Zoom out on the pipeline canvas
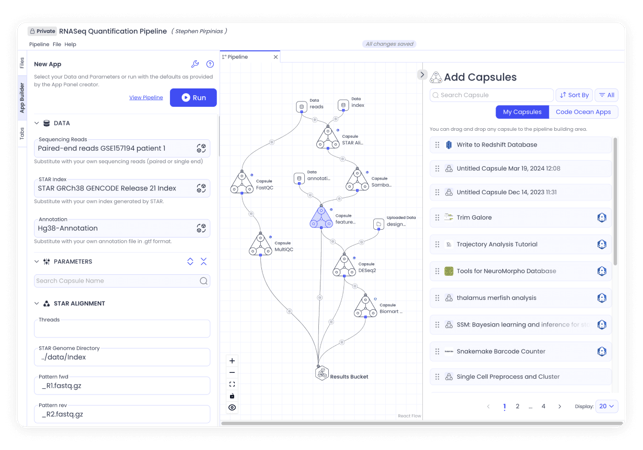The image size is (643, 450). (x=232, y=372)
